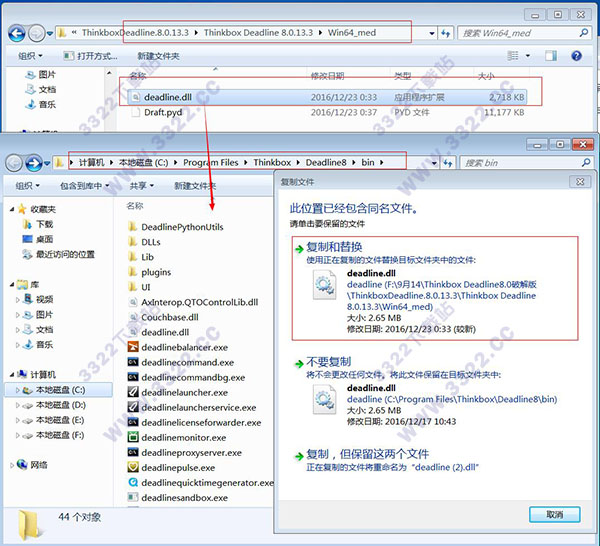Select the deadlinepulse.exe file icon

132,467
